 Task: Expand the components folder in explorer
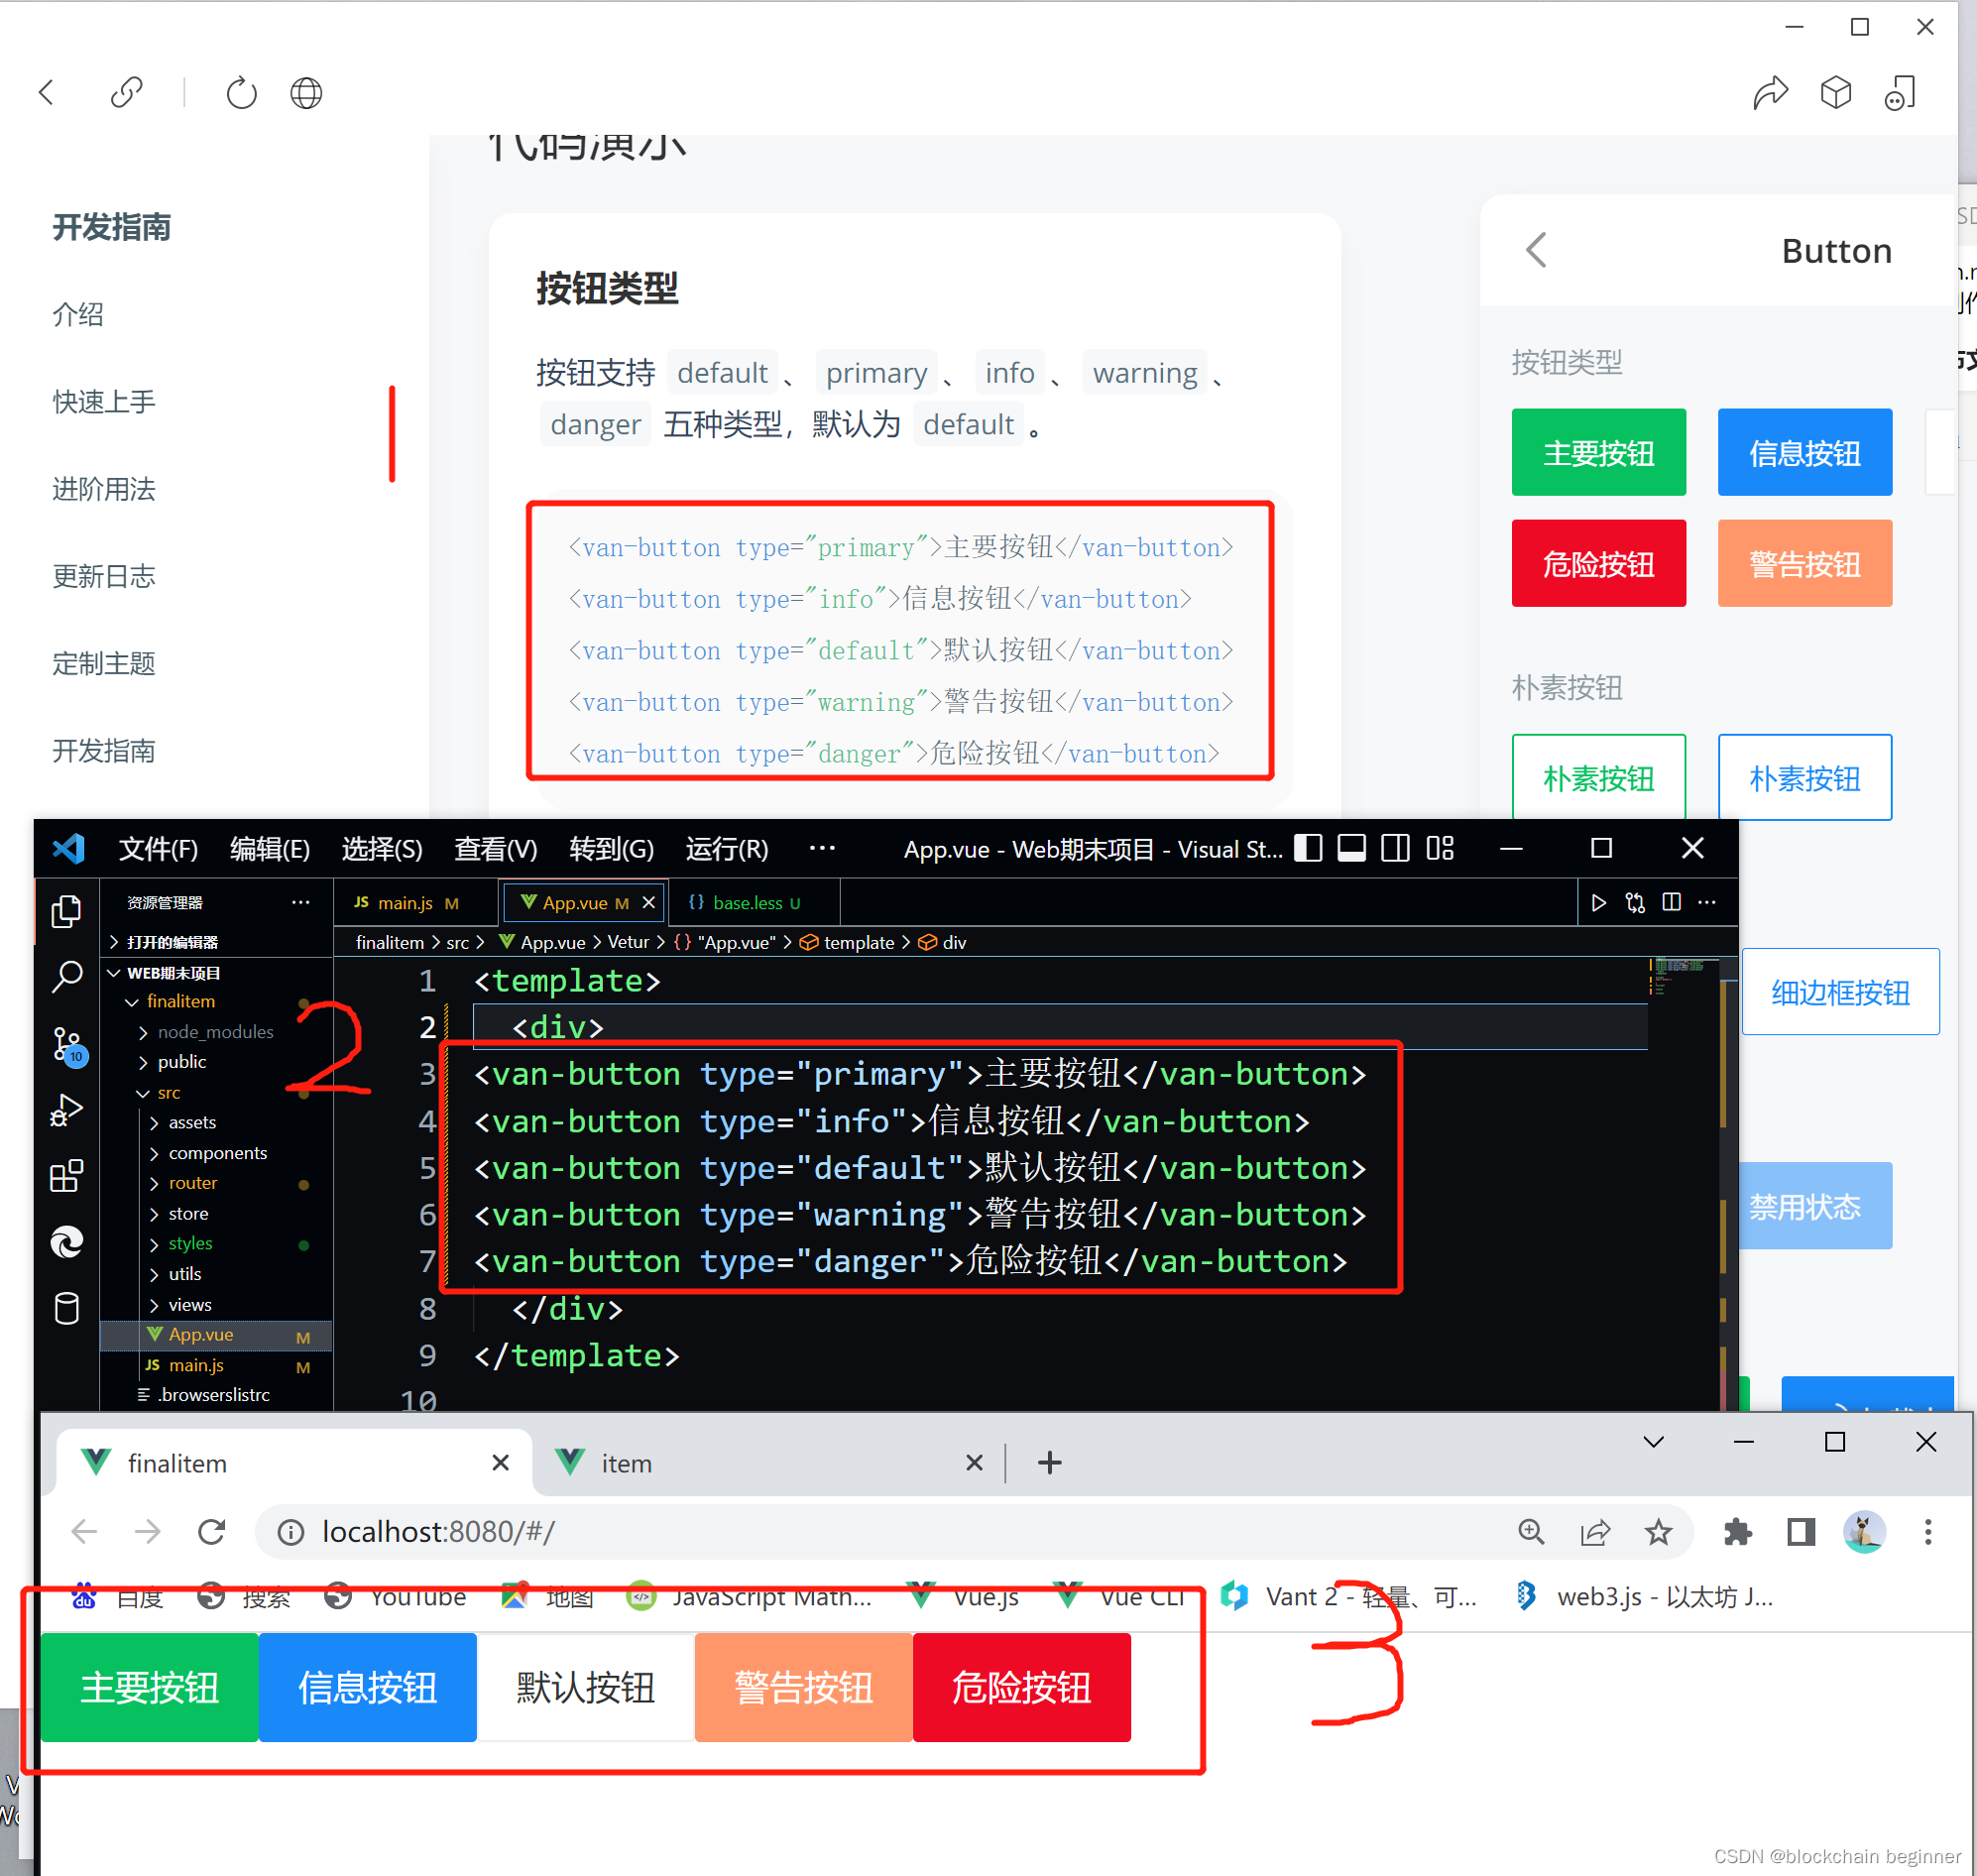pos(217,1153)
